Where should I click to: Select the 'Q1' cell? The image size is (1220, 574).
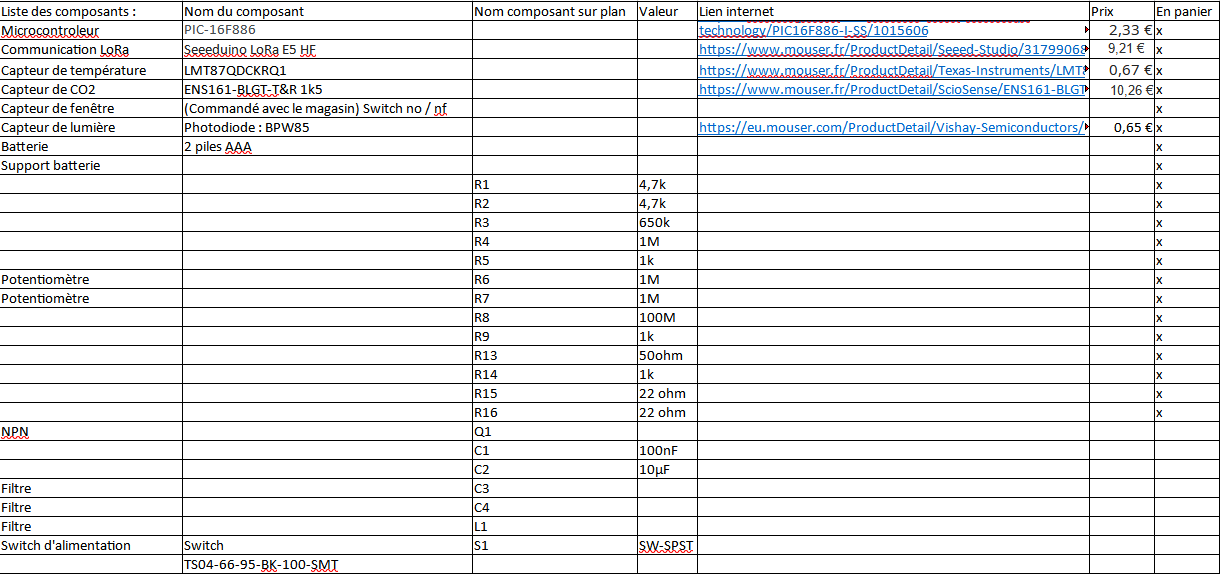point(554,431)
